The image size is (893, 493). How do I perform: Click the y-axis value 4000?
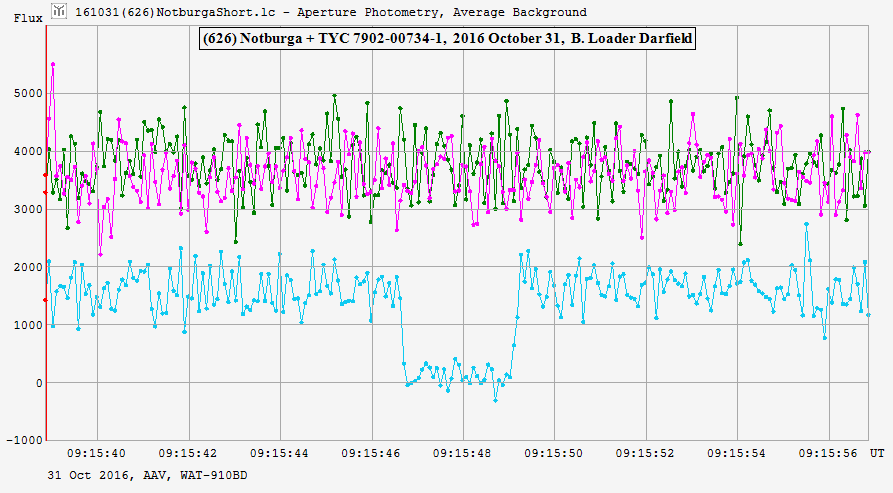click(28, 151)
